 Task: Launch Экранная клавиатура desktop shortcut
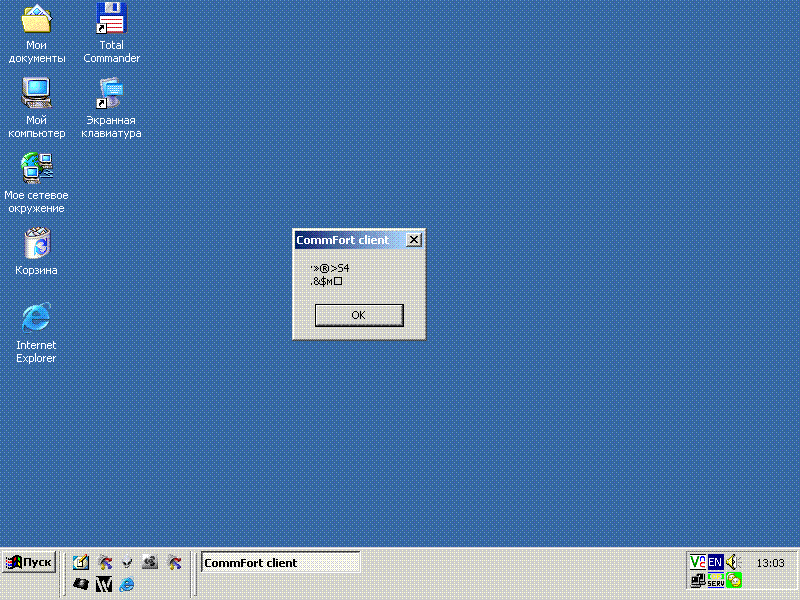pyautogui.click(x=111, y=95)
